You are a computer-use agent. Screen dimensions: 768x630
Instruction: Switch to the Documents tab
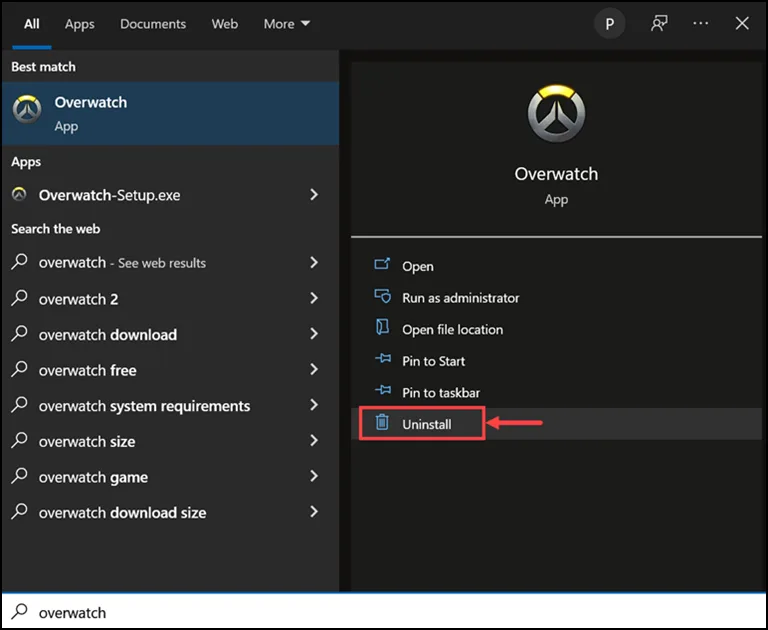[x=153, y=24]
